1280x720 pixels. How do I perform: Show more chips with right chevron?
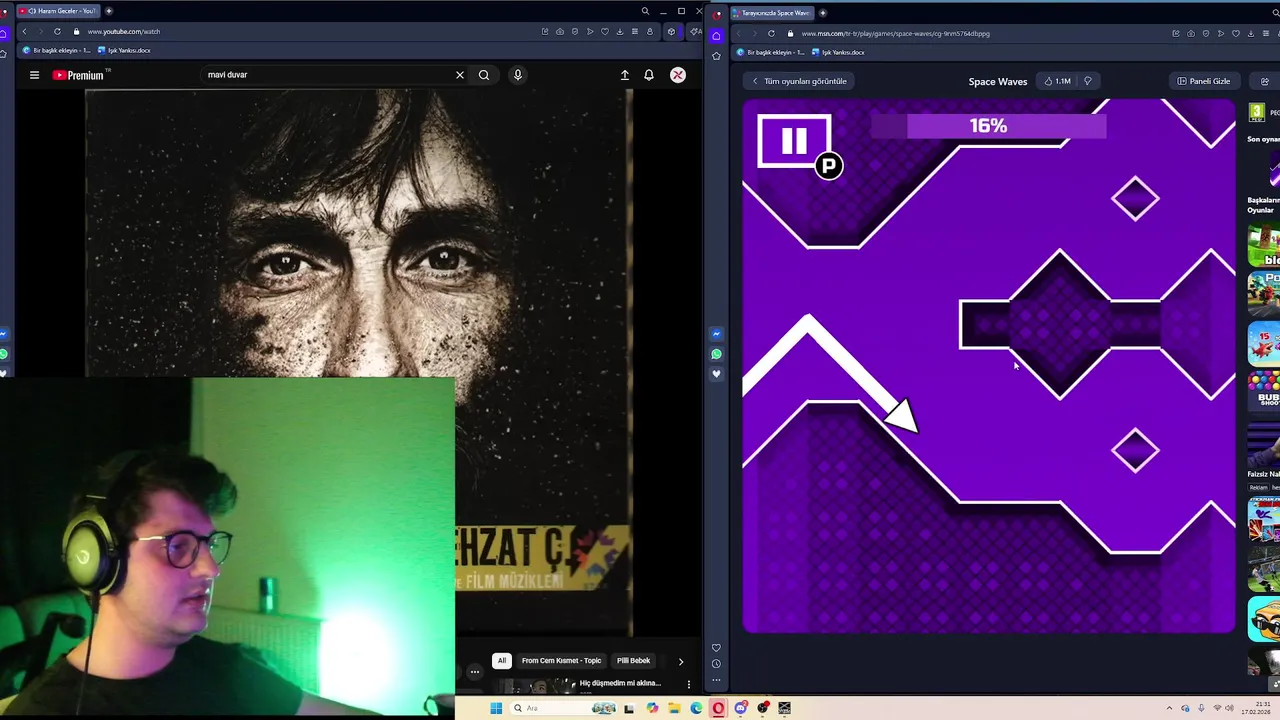pos(681,661)
